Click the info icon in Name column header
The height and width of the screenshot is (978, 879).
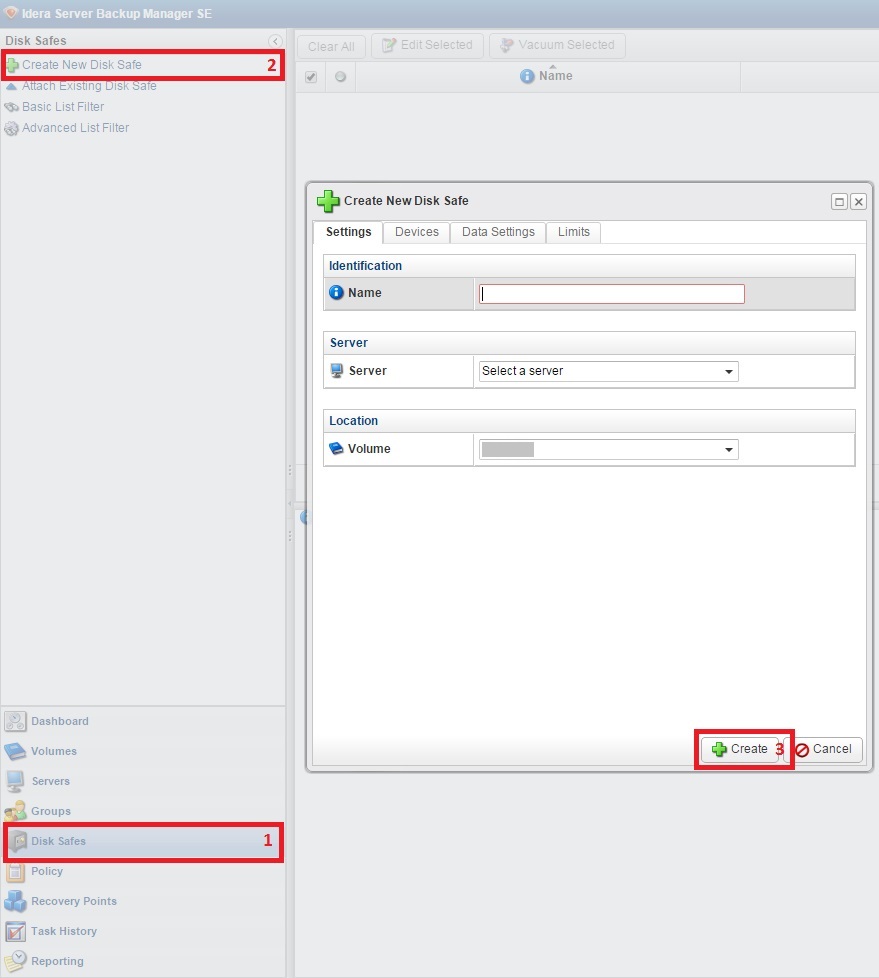point(527,76)
